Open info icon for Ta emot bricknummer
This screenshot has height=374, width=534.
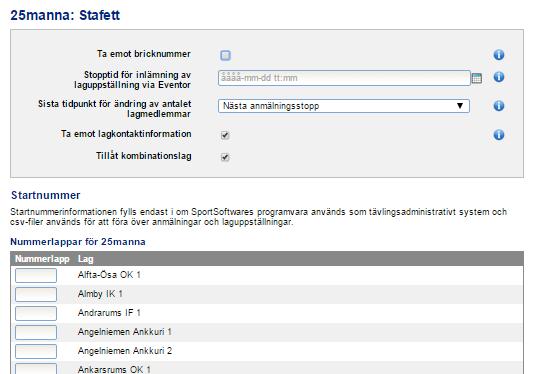[x=499, y=54]
